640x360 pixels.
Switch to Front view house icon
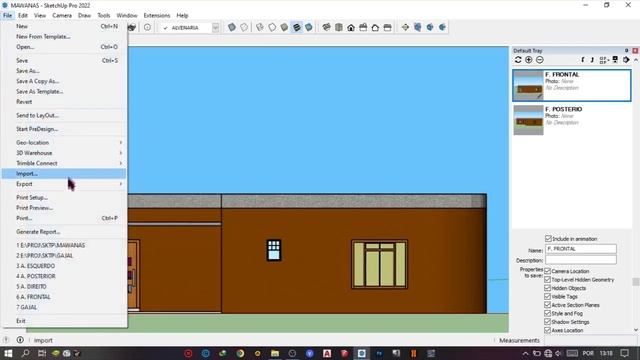(351, 27)
